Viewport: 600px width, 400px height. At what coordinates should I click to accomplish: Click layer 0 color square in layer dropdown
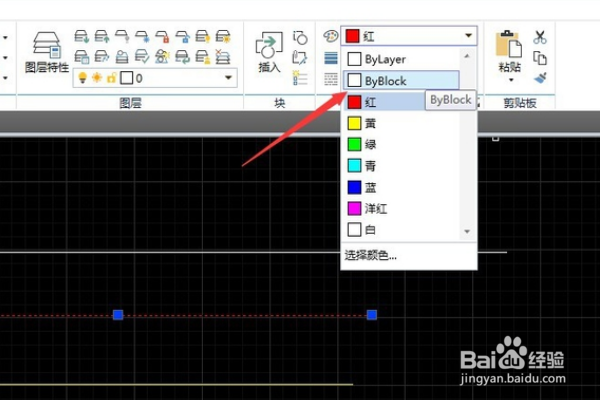pyautogui.click(x=126, y=78)
